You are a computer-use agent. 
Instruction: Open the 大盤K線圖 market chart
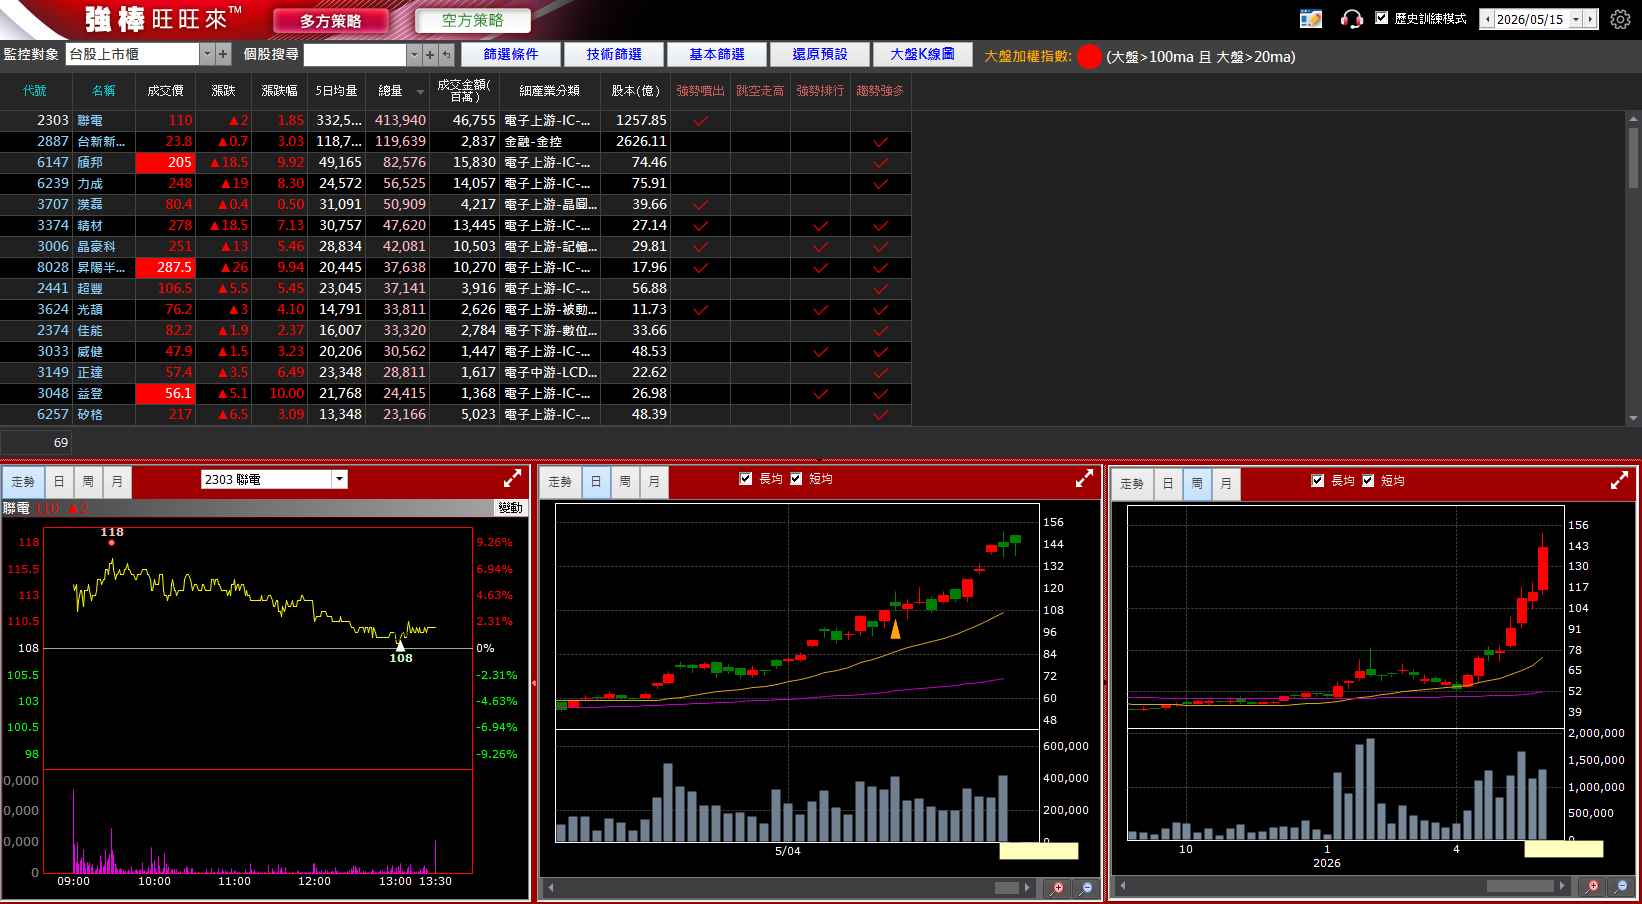923,54
